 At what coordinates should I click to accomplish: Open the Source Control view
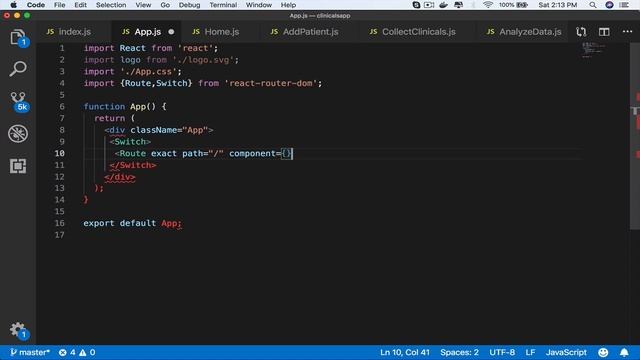click(x=18, y=101)
